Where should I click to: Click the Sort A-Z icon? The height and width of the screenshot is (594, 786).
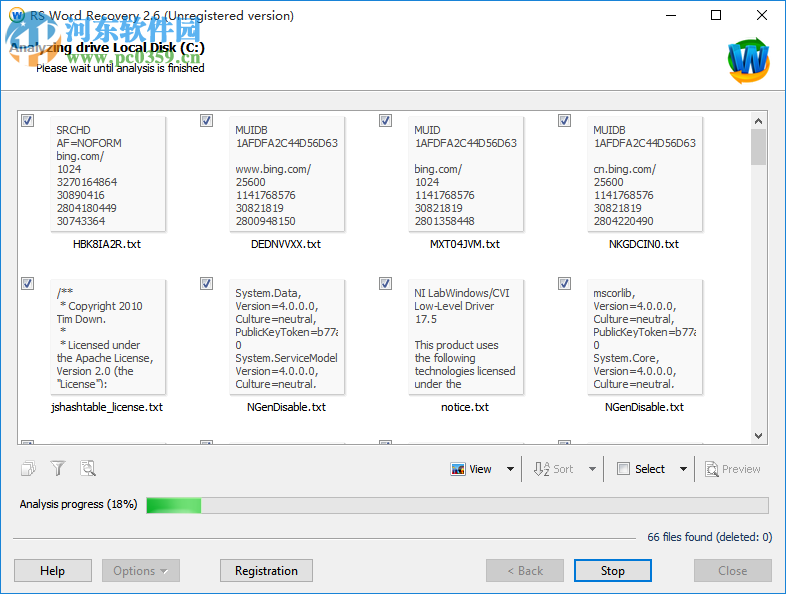pos(541,469)
